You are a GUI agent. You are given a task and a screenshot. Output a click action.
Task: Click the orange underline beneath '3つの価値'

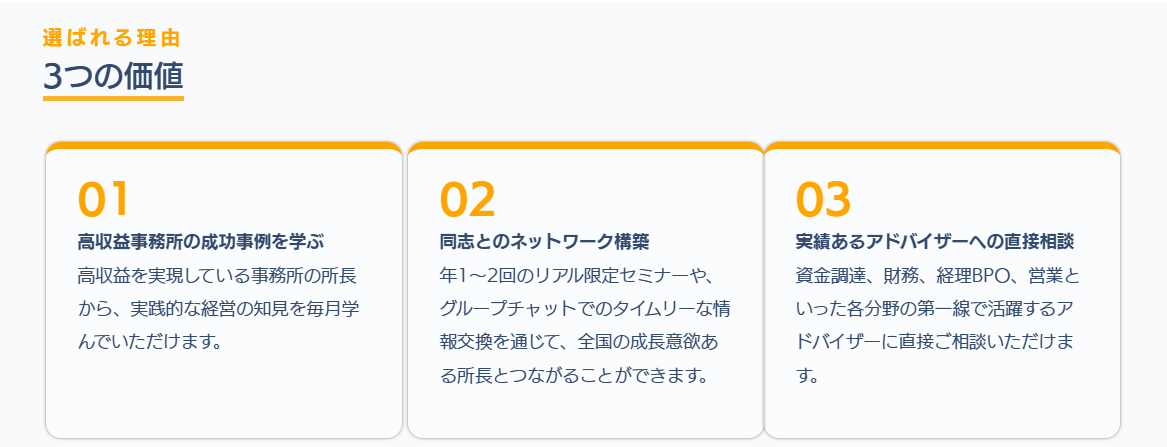(x=113, y=98)
